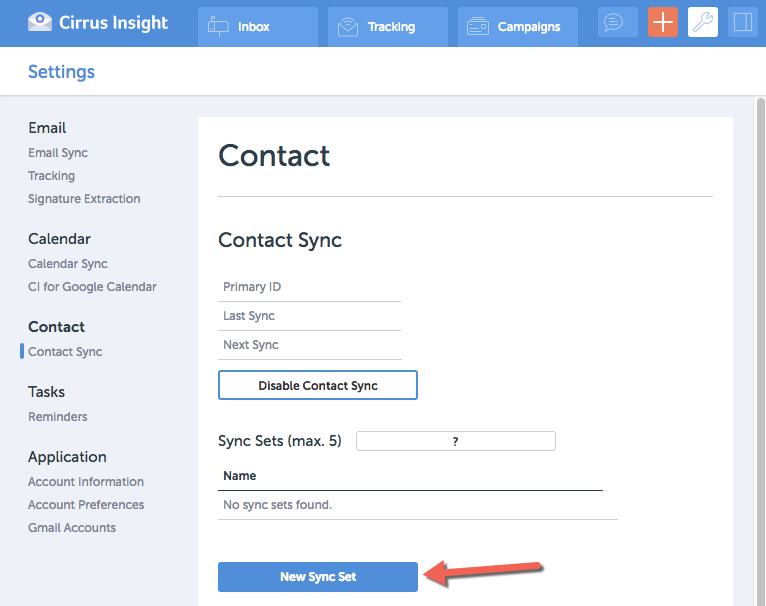Click the Cirrus Insight envelope logo
The width and height of the screenshot is (766, 606).
click(x=40, y=22)
